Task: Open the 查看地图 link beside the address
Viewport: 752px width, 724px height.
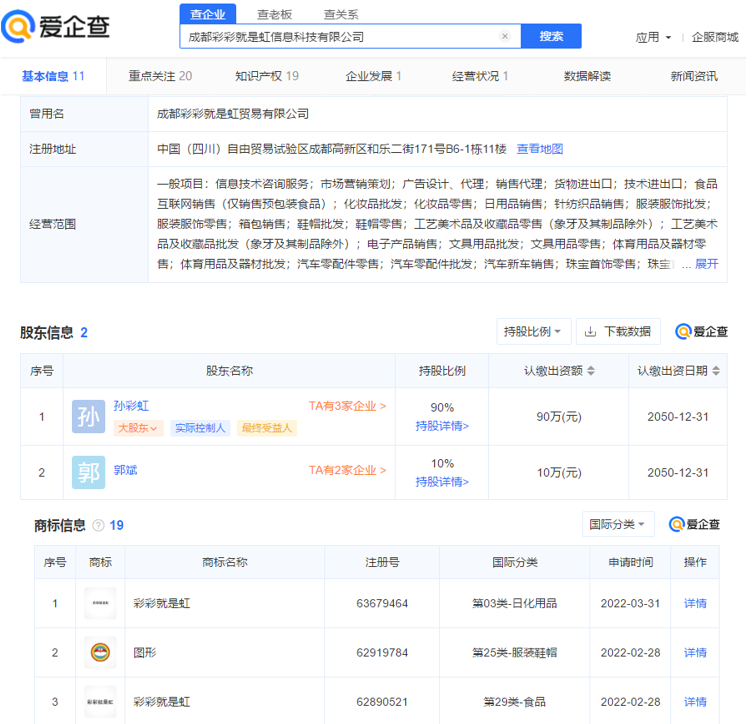Action: click(x=539, y=149)
